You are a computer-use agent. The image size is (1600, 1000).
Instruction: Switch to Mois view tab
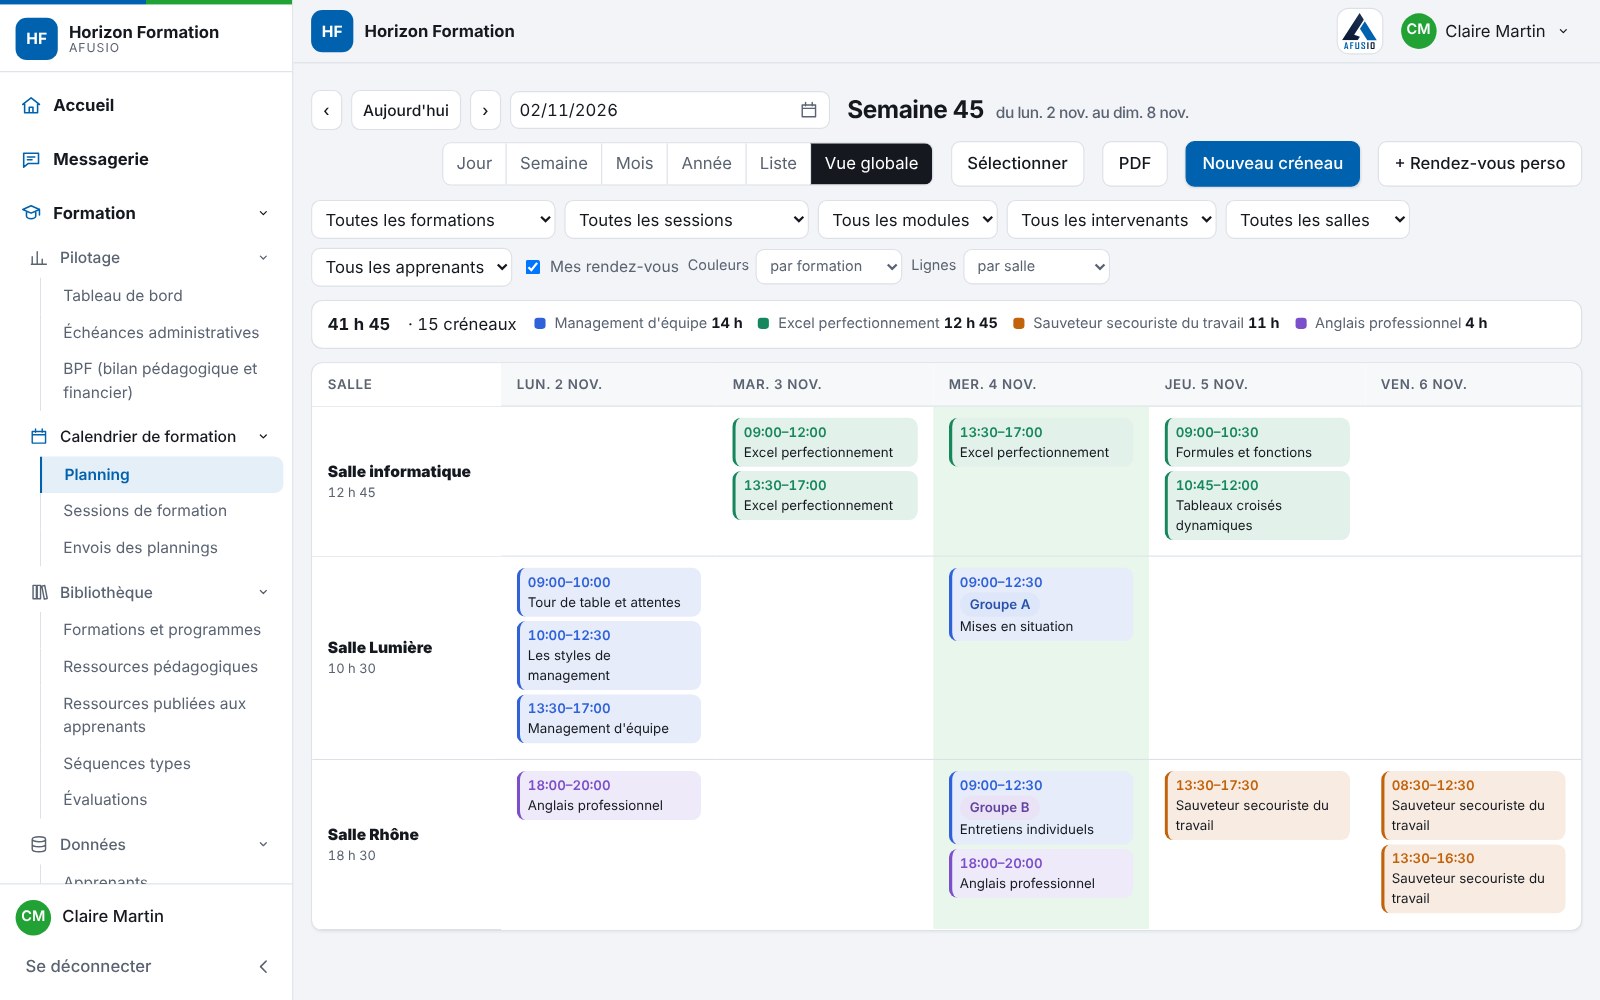634,163
